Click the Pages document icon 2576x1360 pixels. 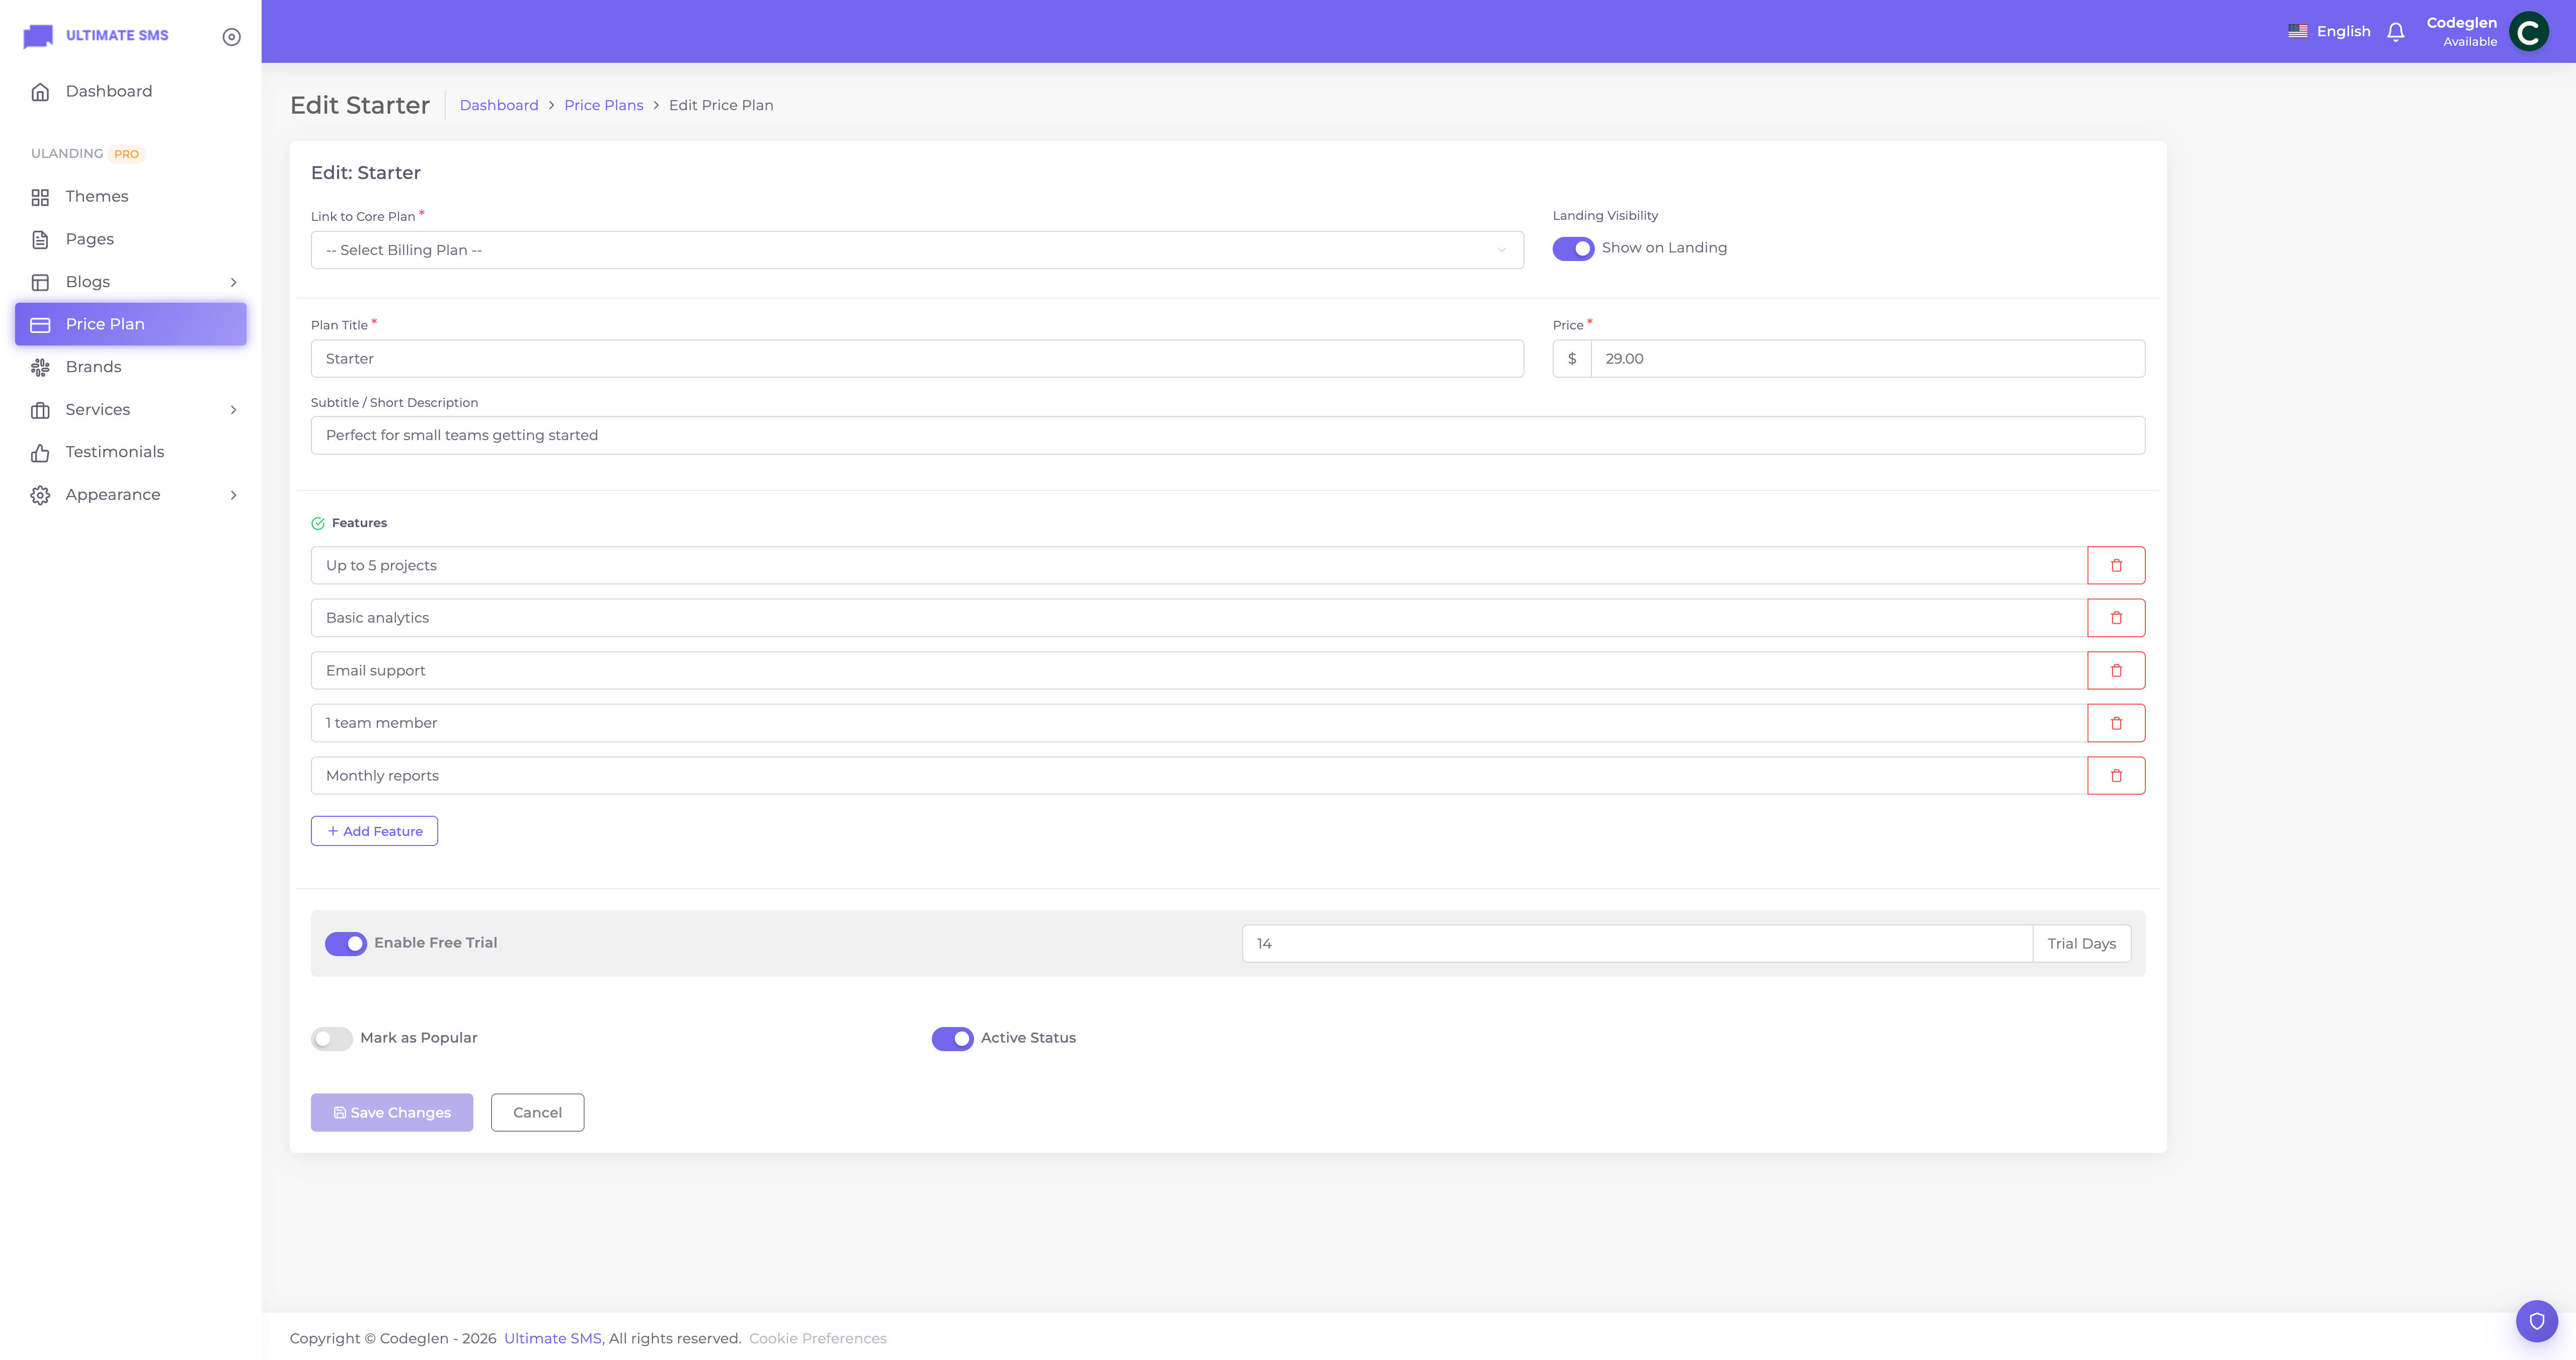[x=40, y=239]
